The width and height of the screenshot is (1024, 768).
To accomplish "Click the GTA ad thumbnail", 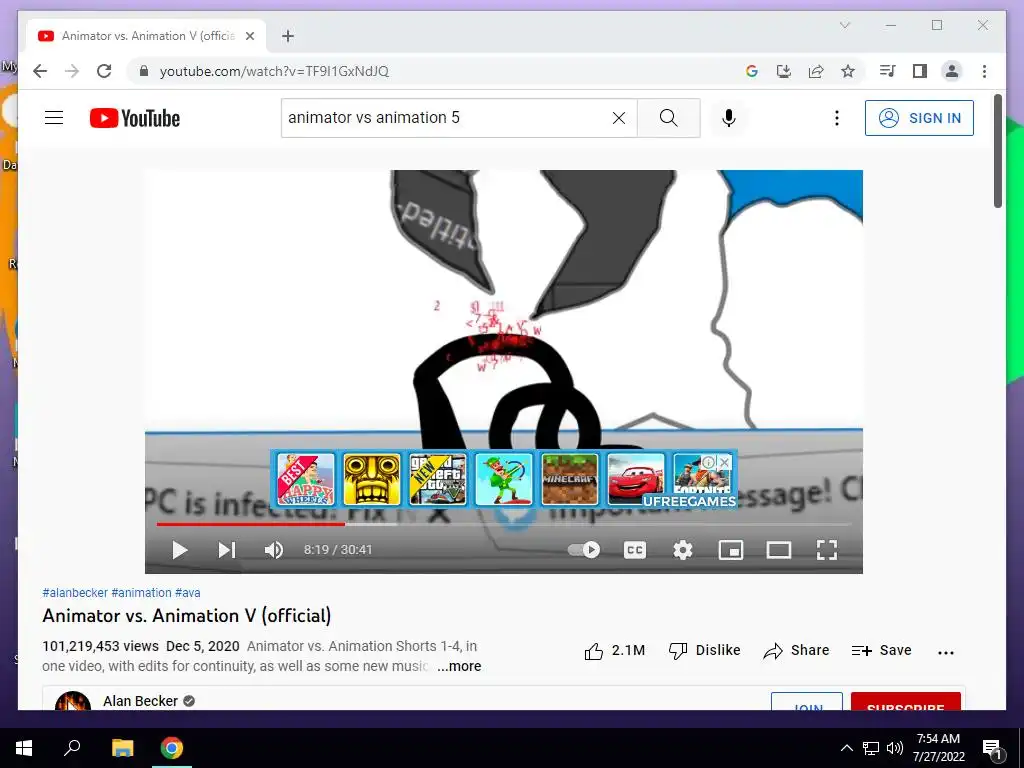I will pos(438,479).
